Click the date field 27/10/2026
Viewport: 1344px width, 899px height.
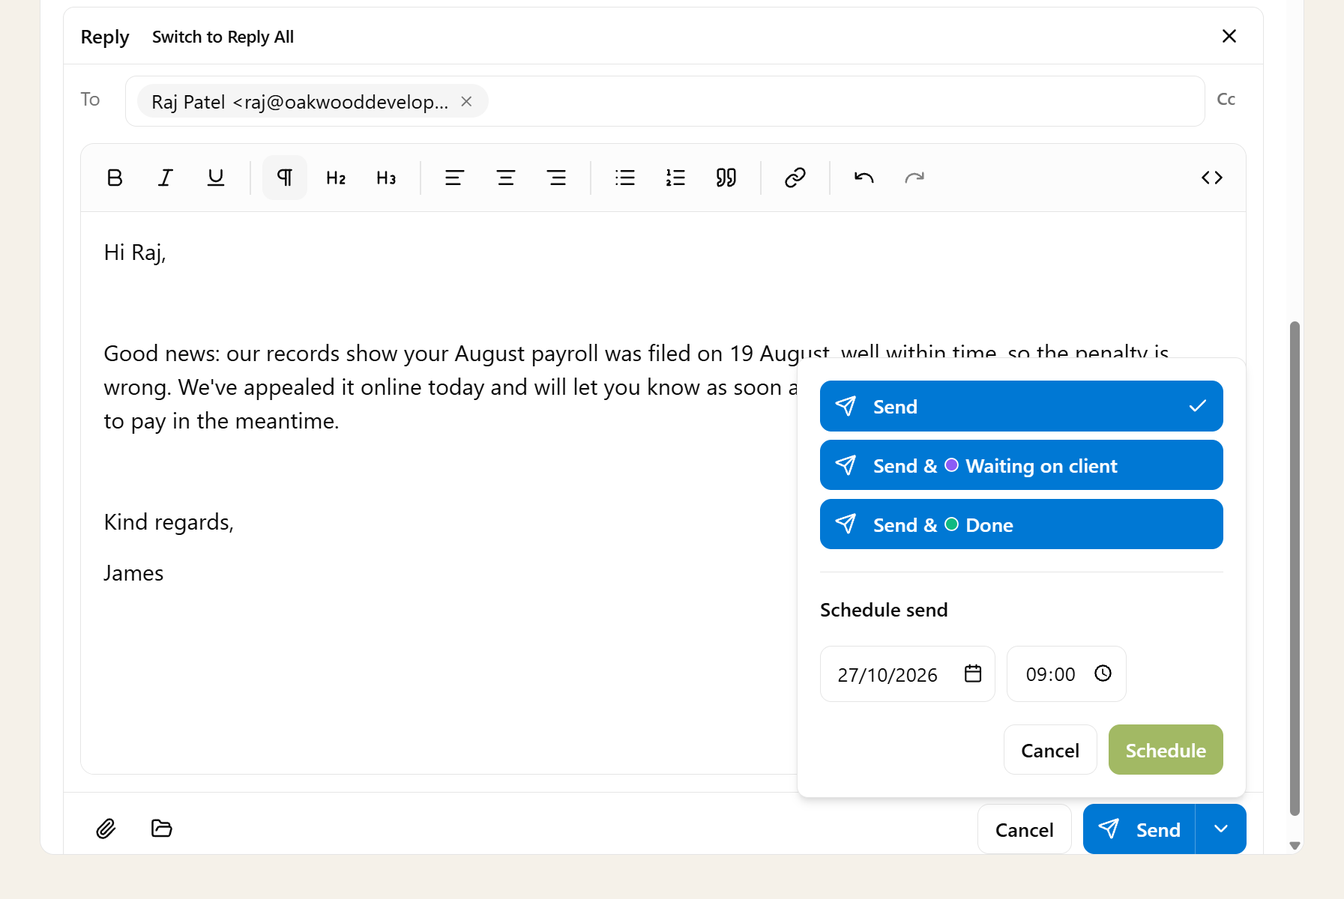[907, 674]
